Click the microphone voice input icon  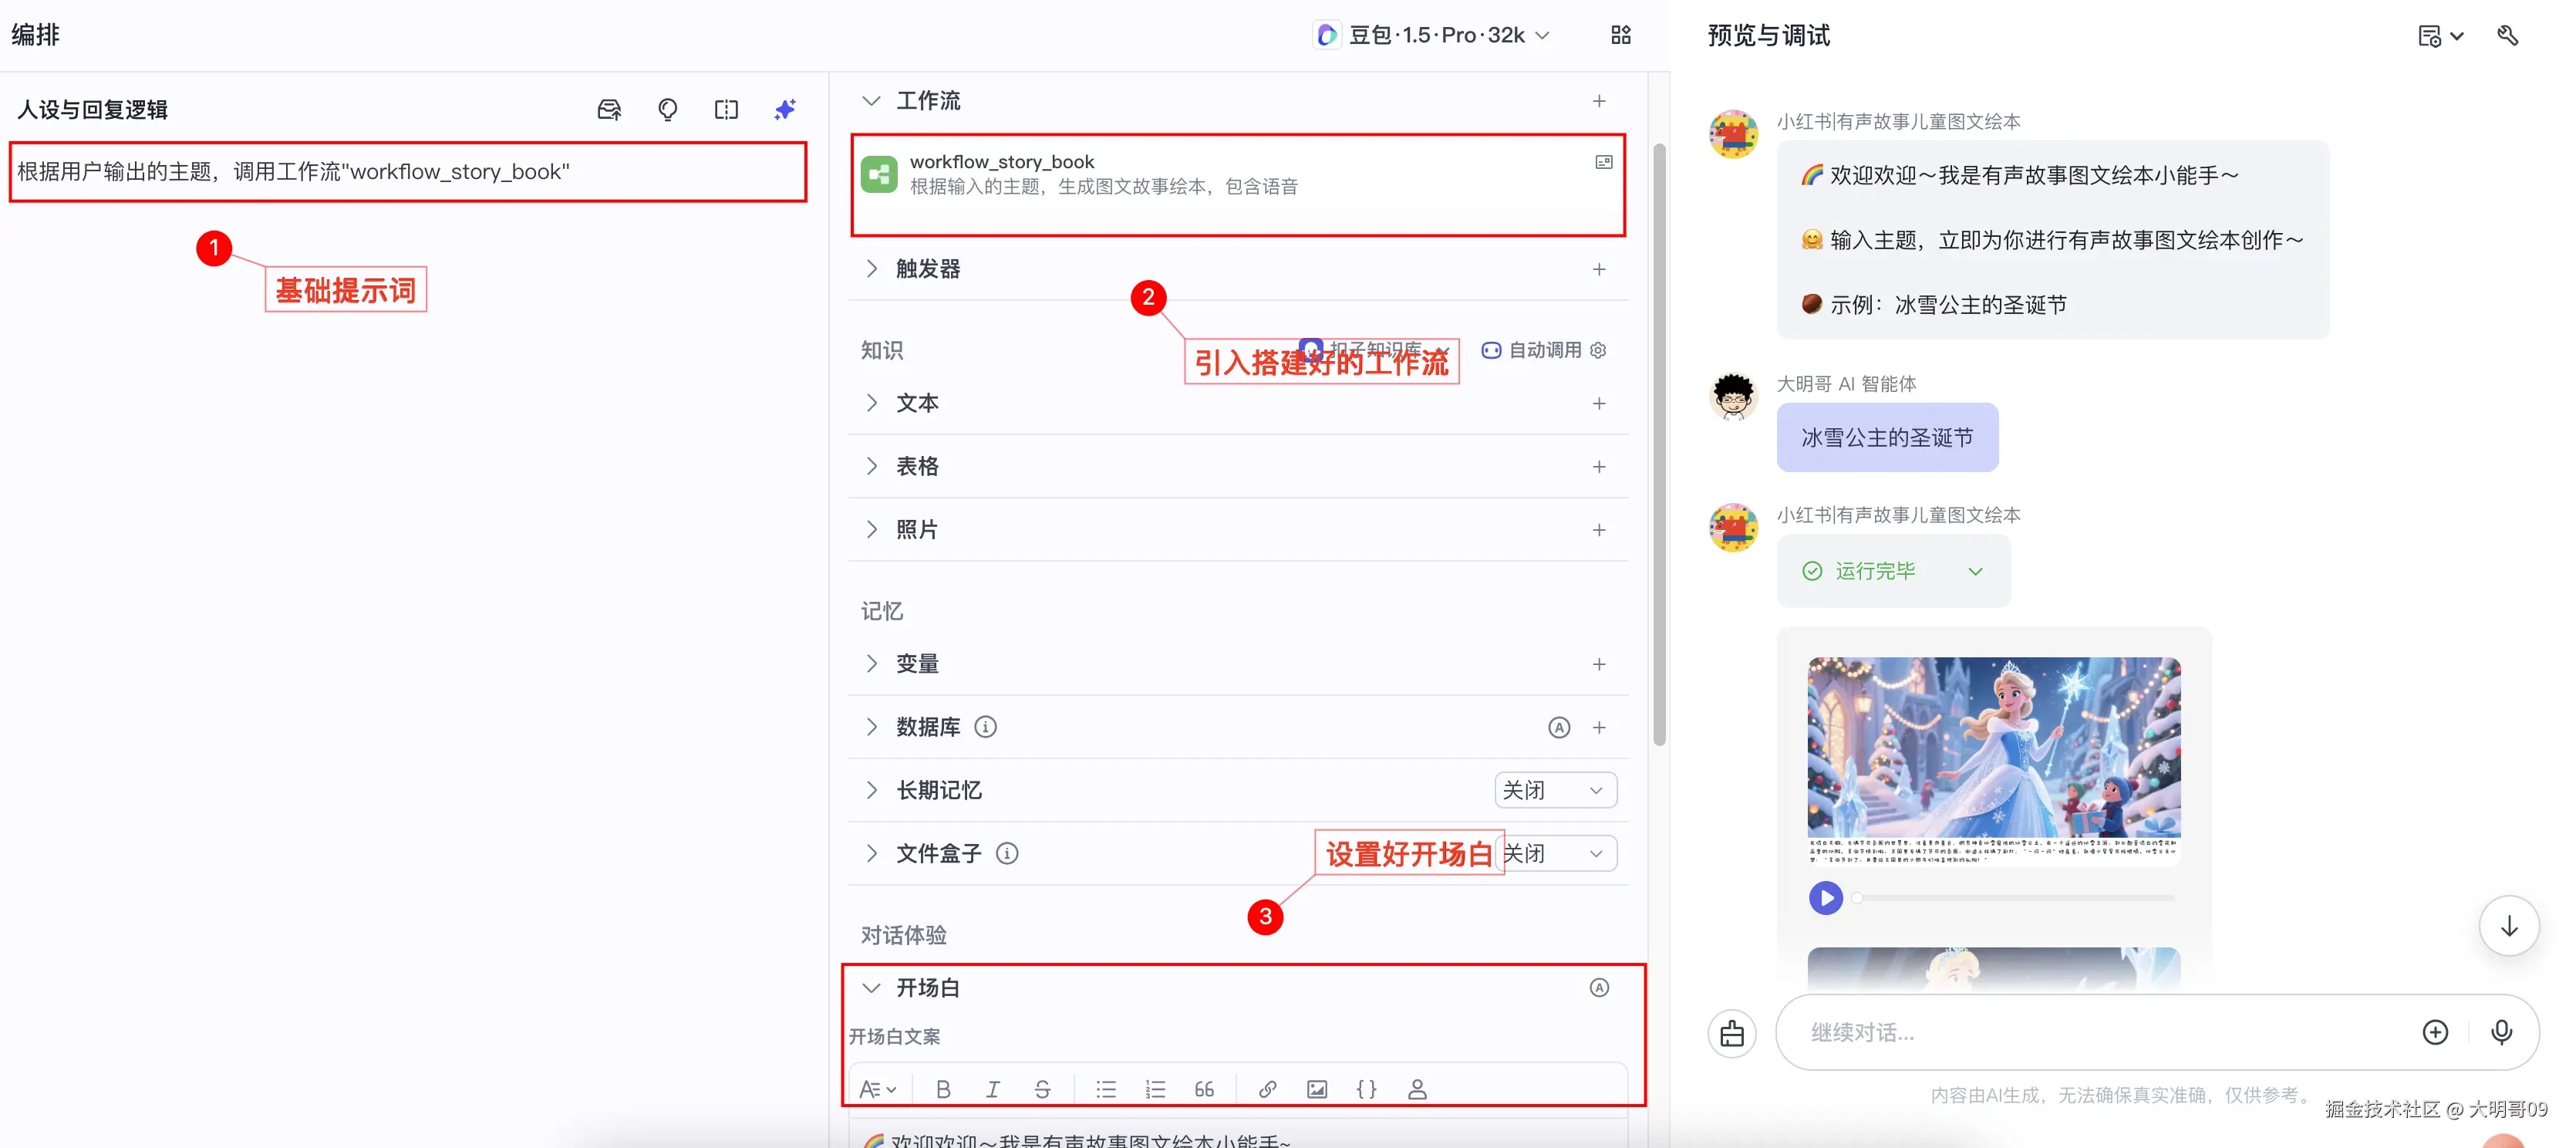(2501, 1032)
